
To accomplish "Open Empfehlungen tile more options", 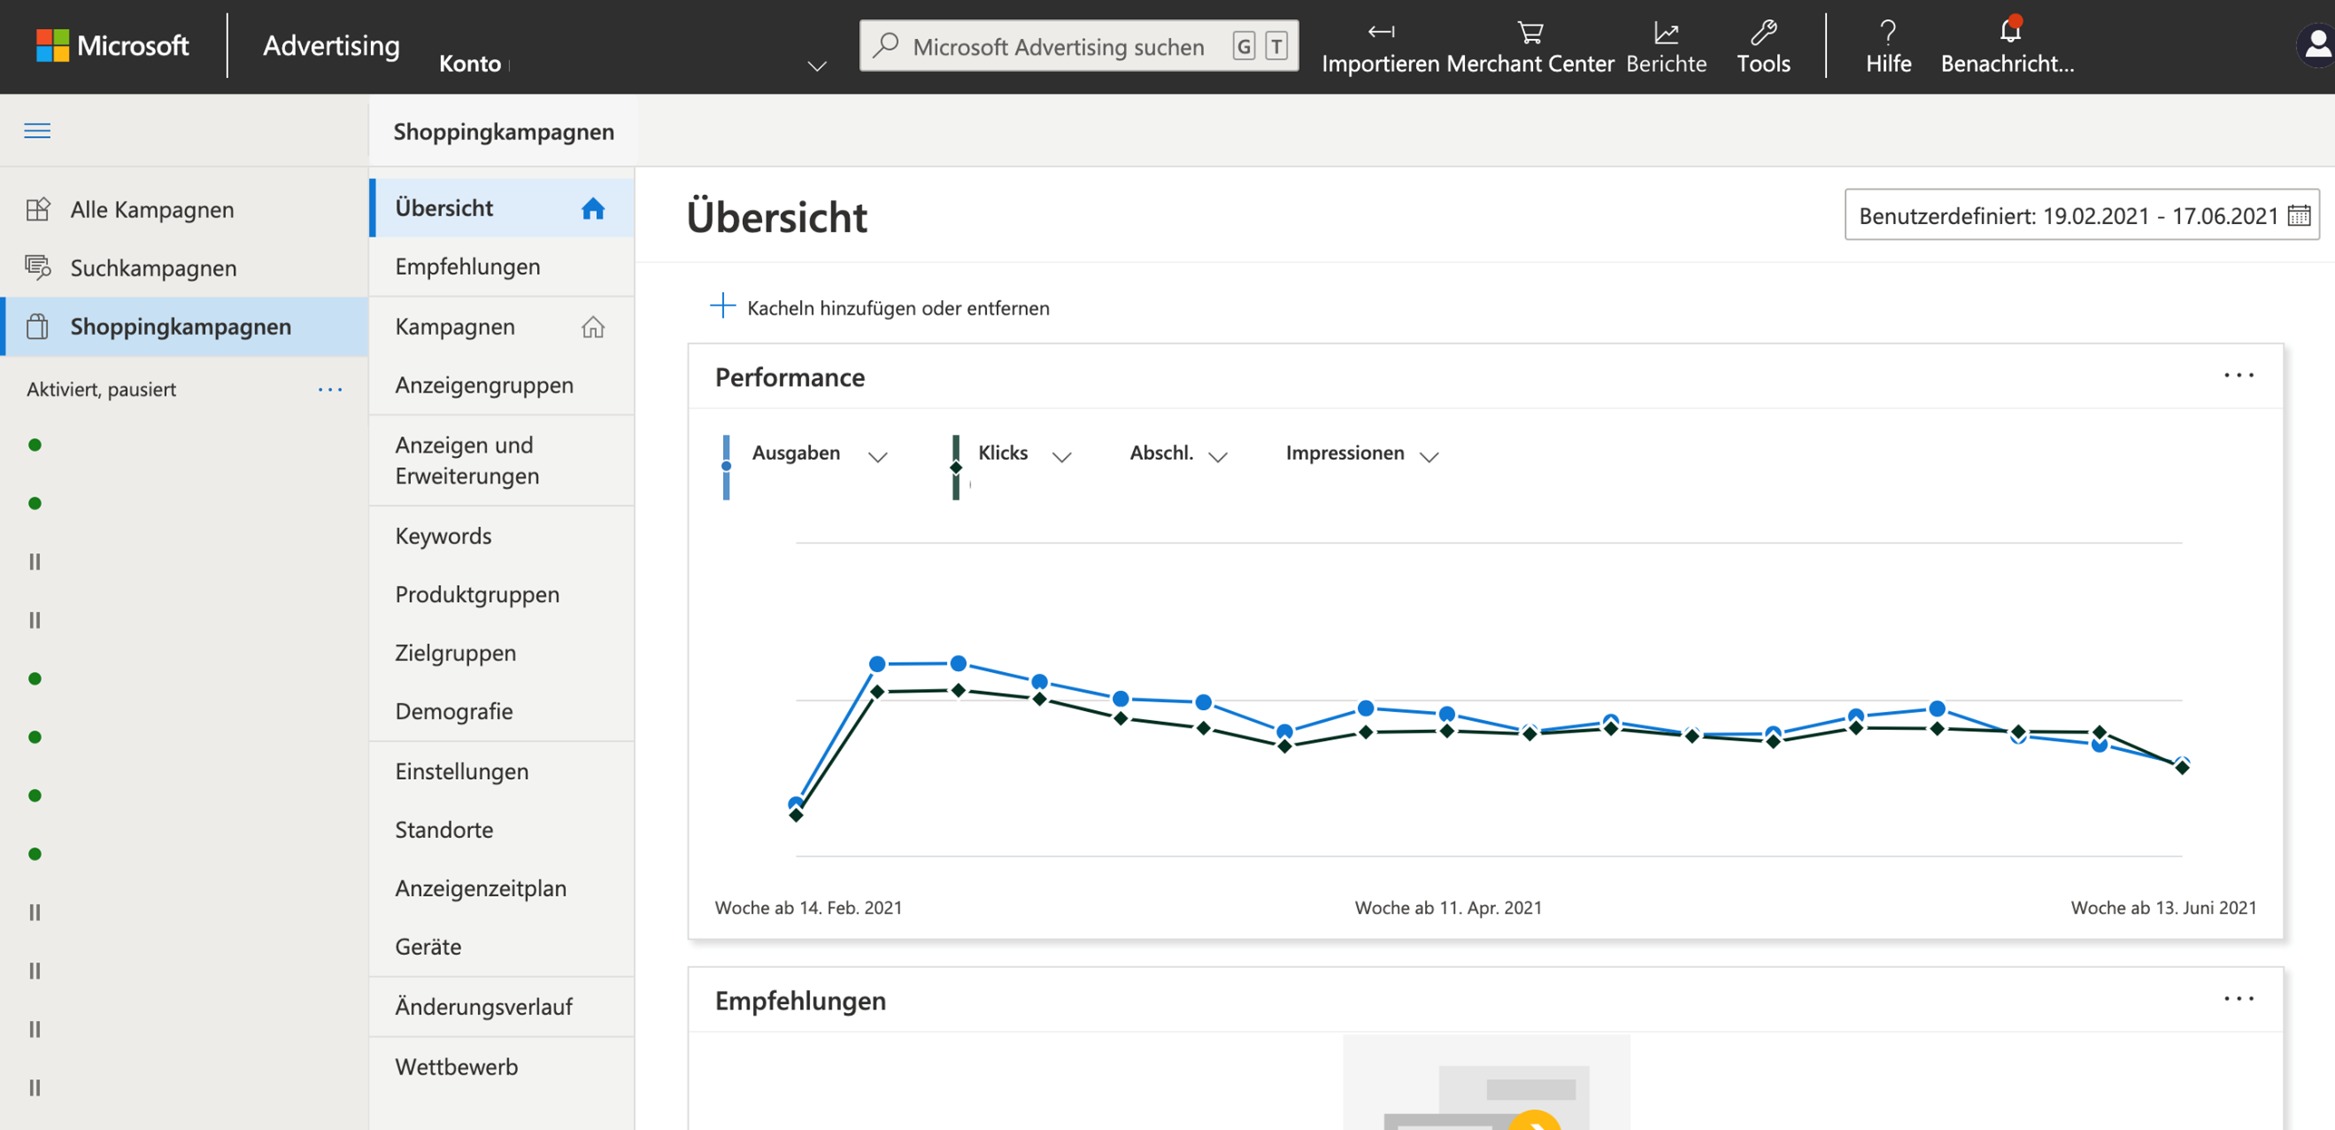I will click(2238, 998).
